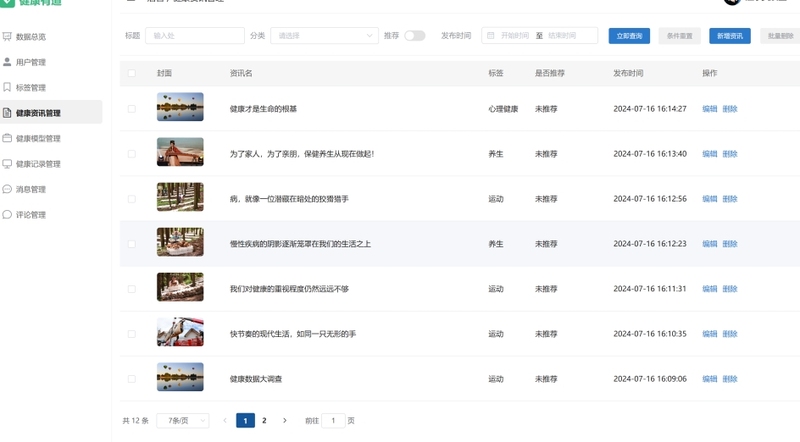
Task: Check the row 我们对健康的重视程度
Action: (x=132, y=289)
